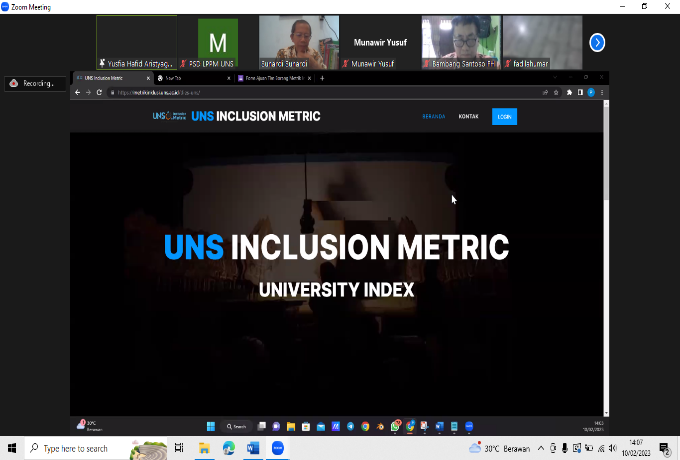This screenshot has width=680, height=460.
Task: Close the Form Ajuan browser tab
Action: pos(309,78)
